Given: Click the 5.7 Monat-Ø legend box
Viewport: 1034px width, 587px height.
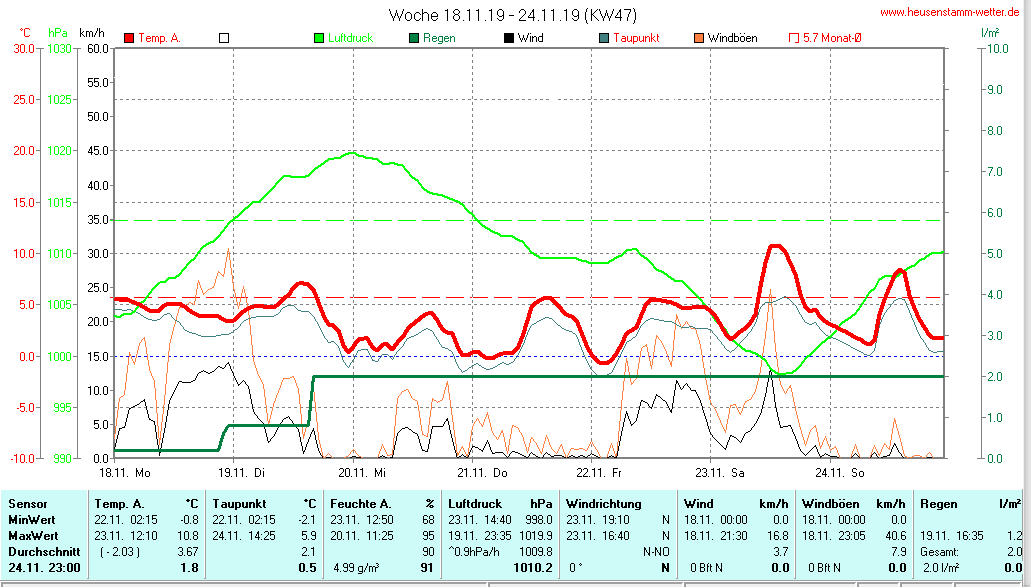Looking at the screenshot, I should pos(794,38).
